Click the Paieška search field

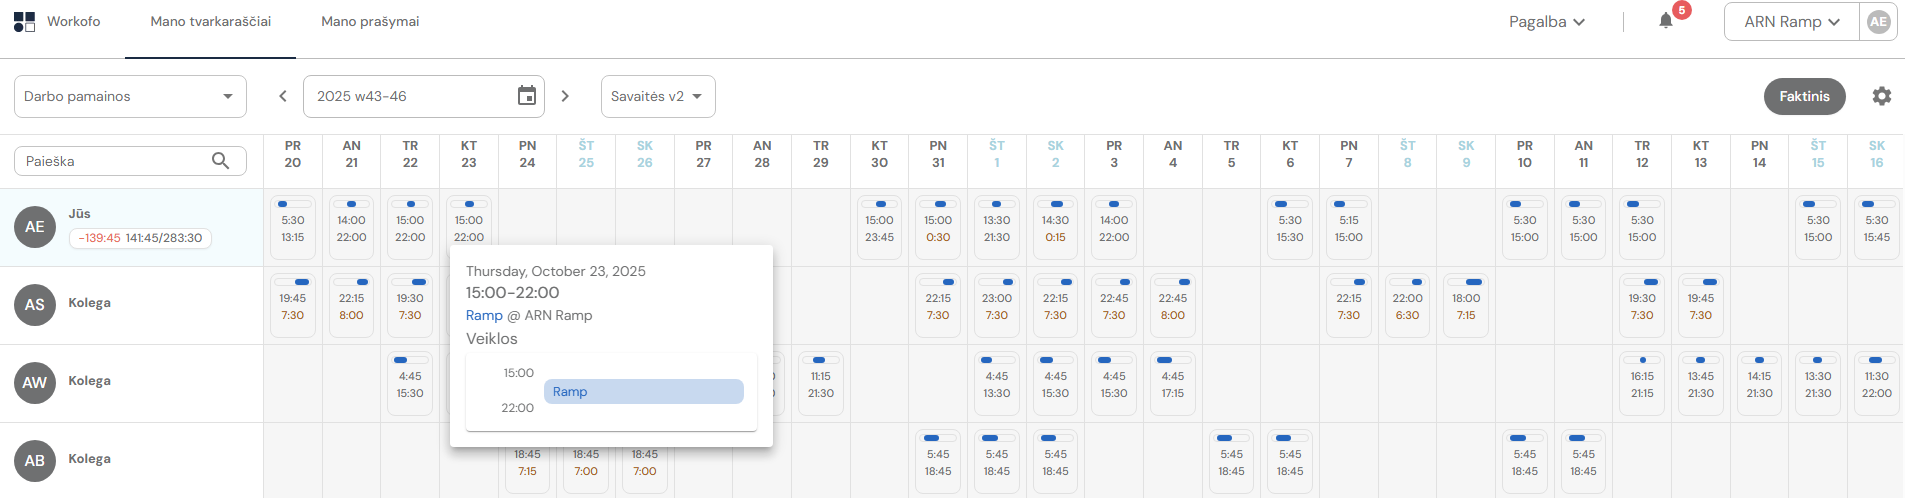tap(115, 161)
